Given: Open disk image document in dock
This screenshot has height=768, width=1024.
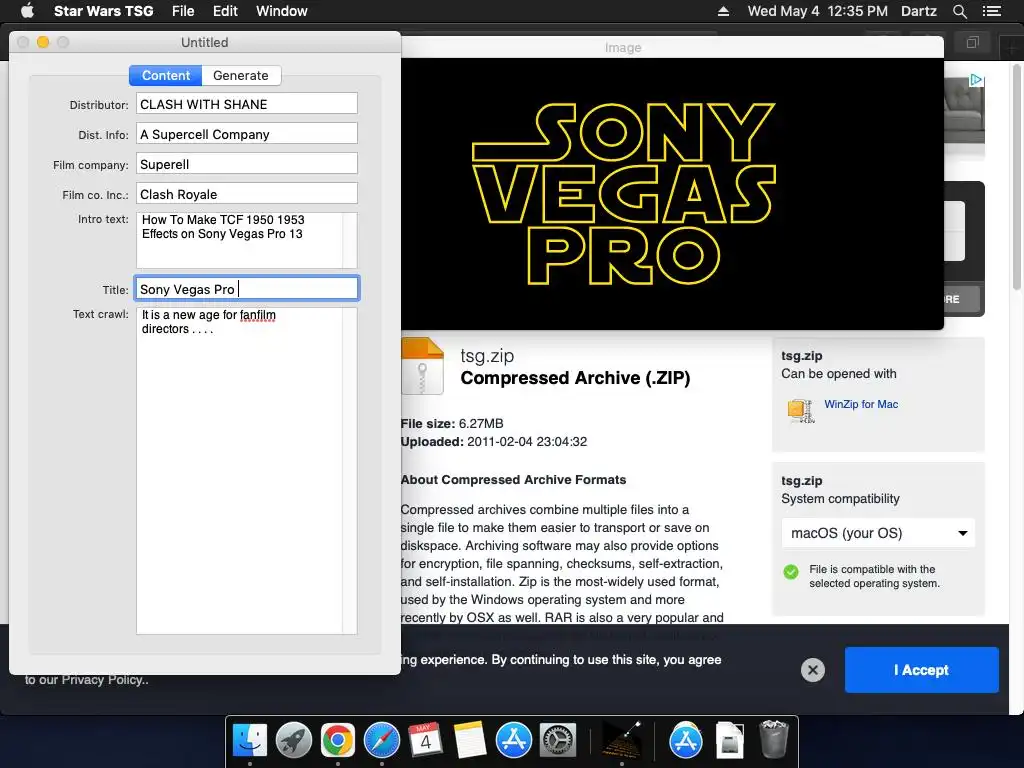Looking at the screenshot, I should [729, 741].
